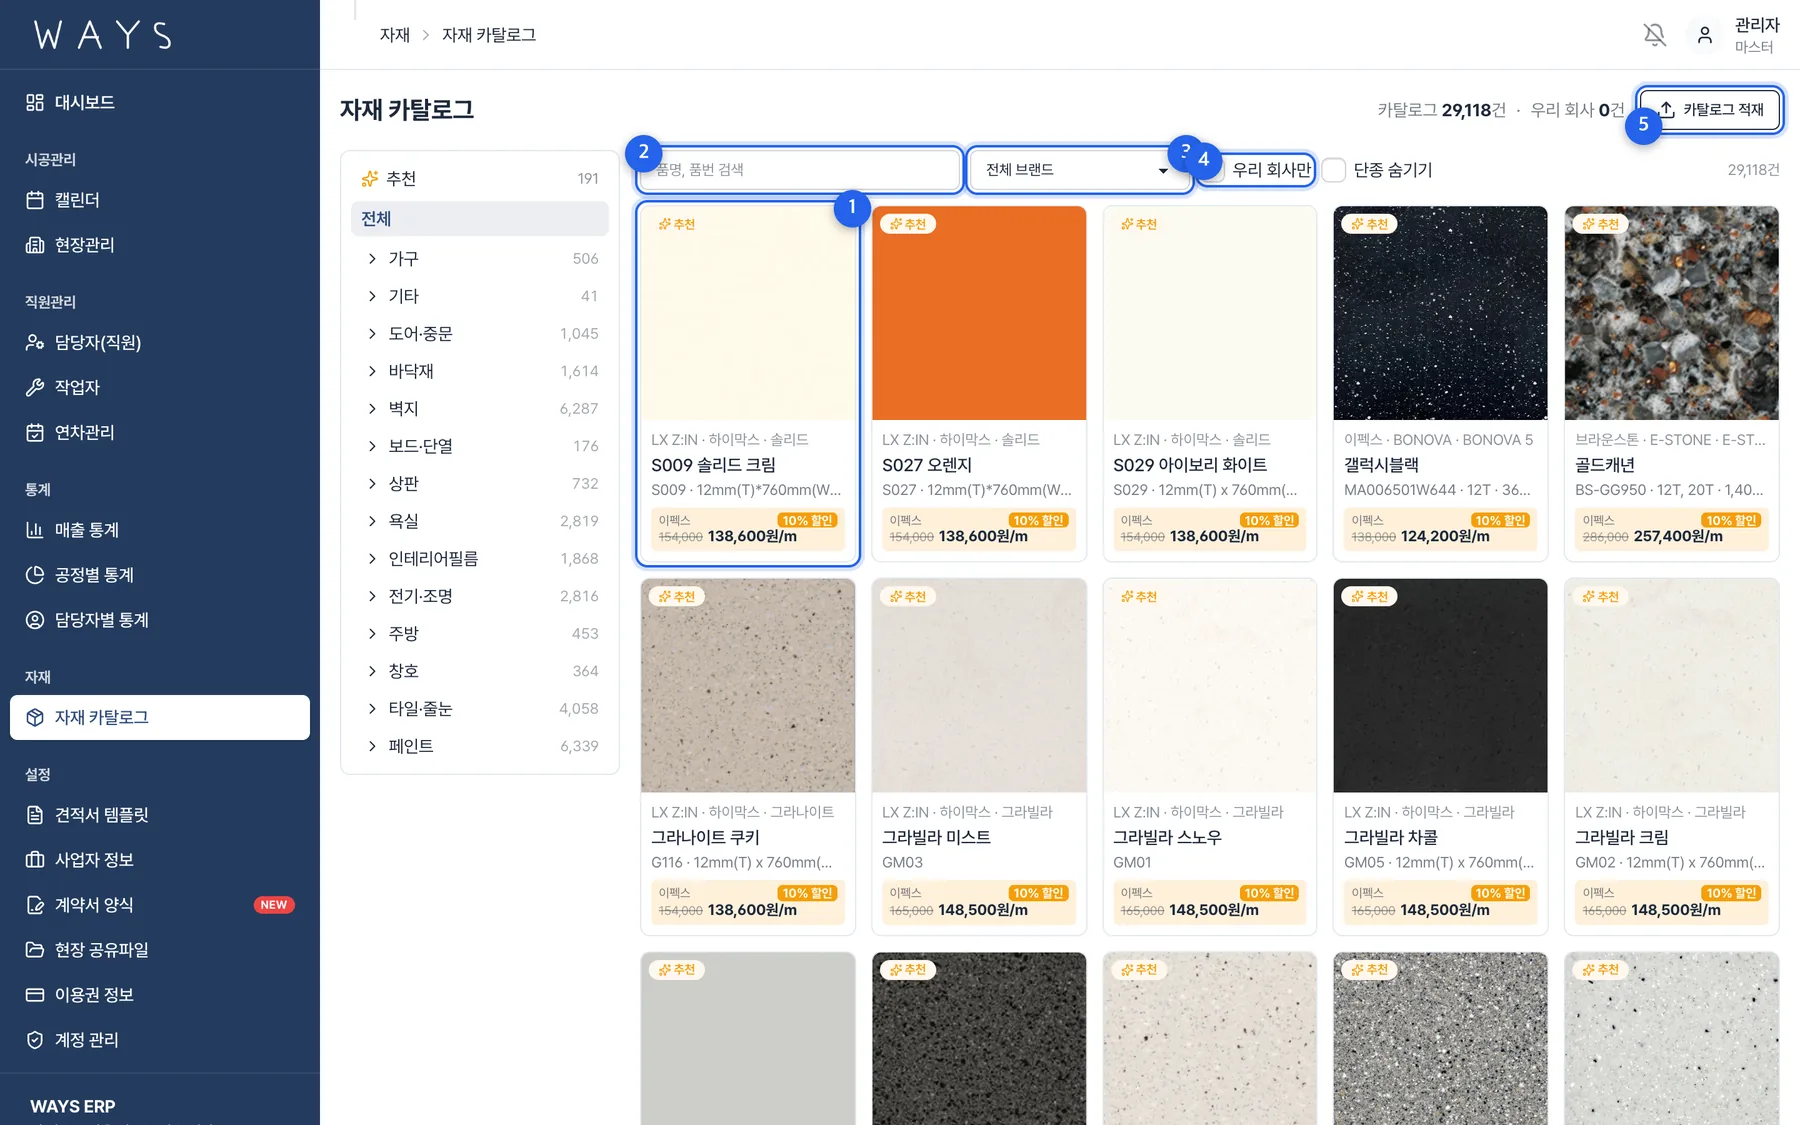
Task: Click the 연차관리 calendar-check icon
Action: [35, 432]
